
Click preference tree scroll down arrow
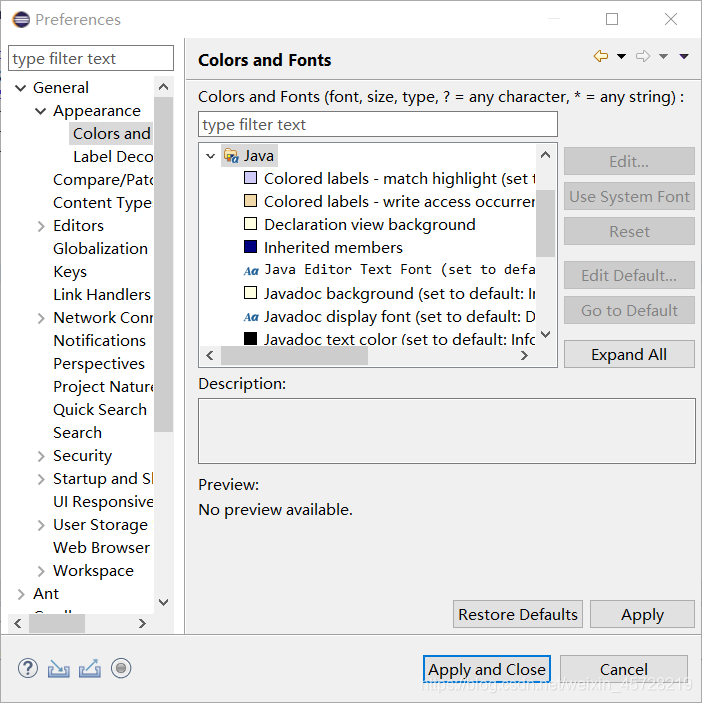pyautogui.click(x=164, y=602)
